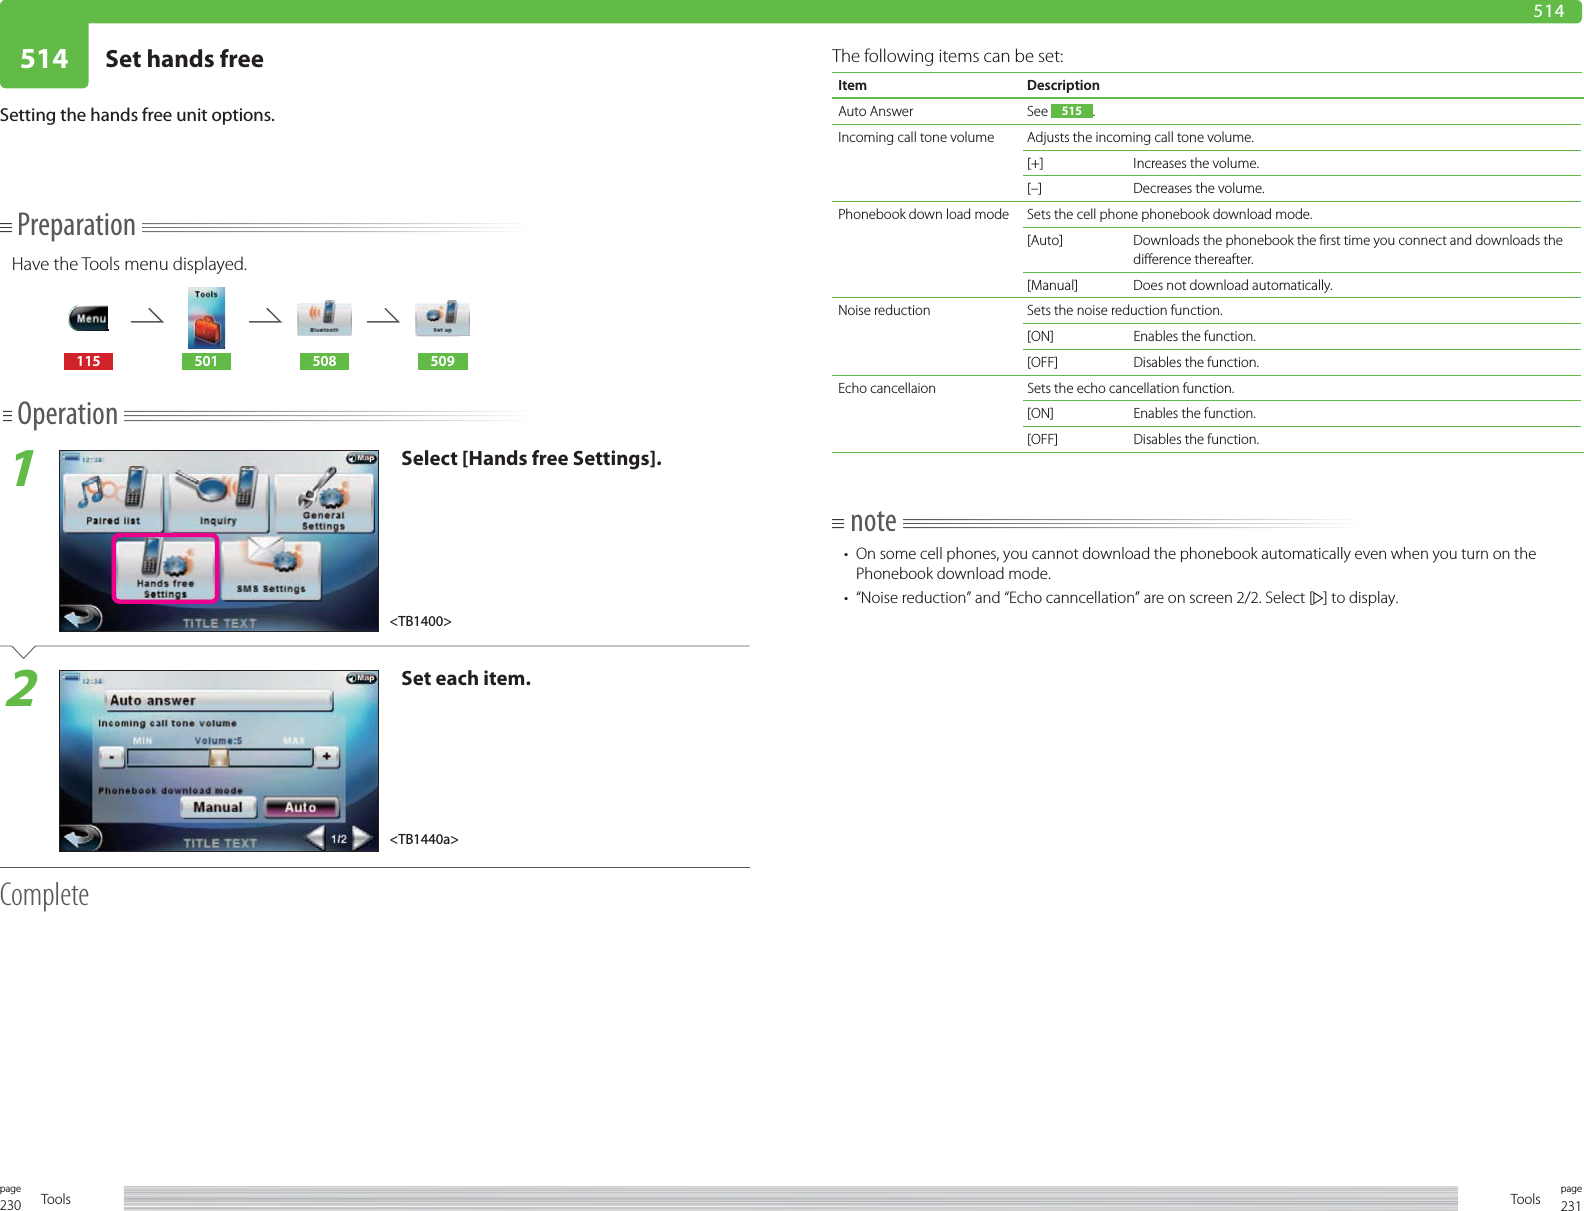Tap back arrow on the settings tiles screen

pos(82,618)
